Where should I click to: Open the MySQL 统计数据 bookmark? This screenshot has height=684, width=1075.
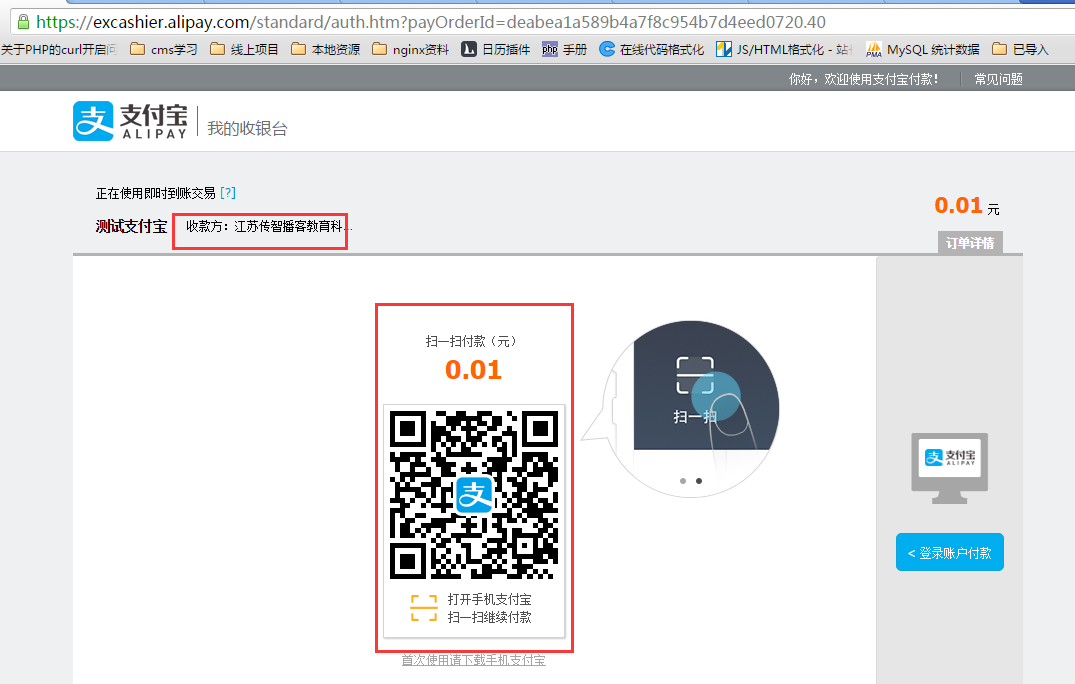tap(922, 49)
